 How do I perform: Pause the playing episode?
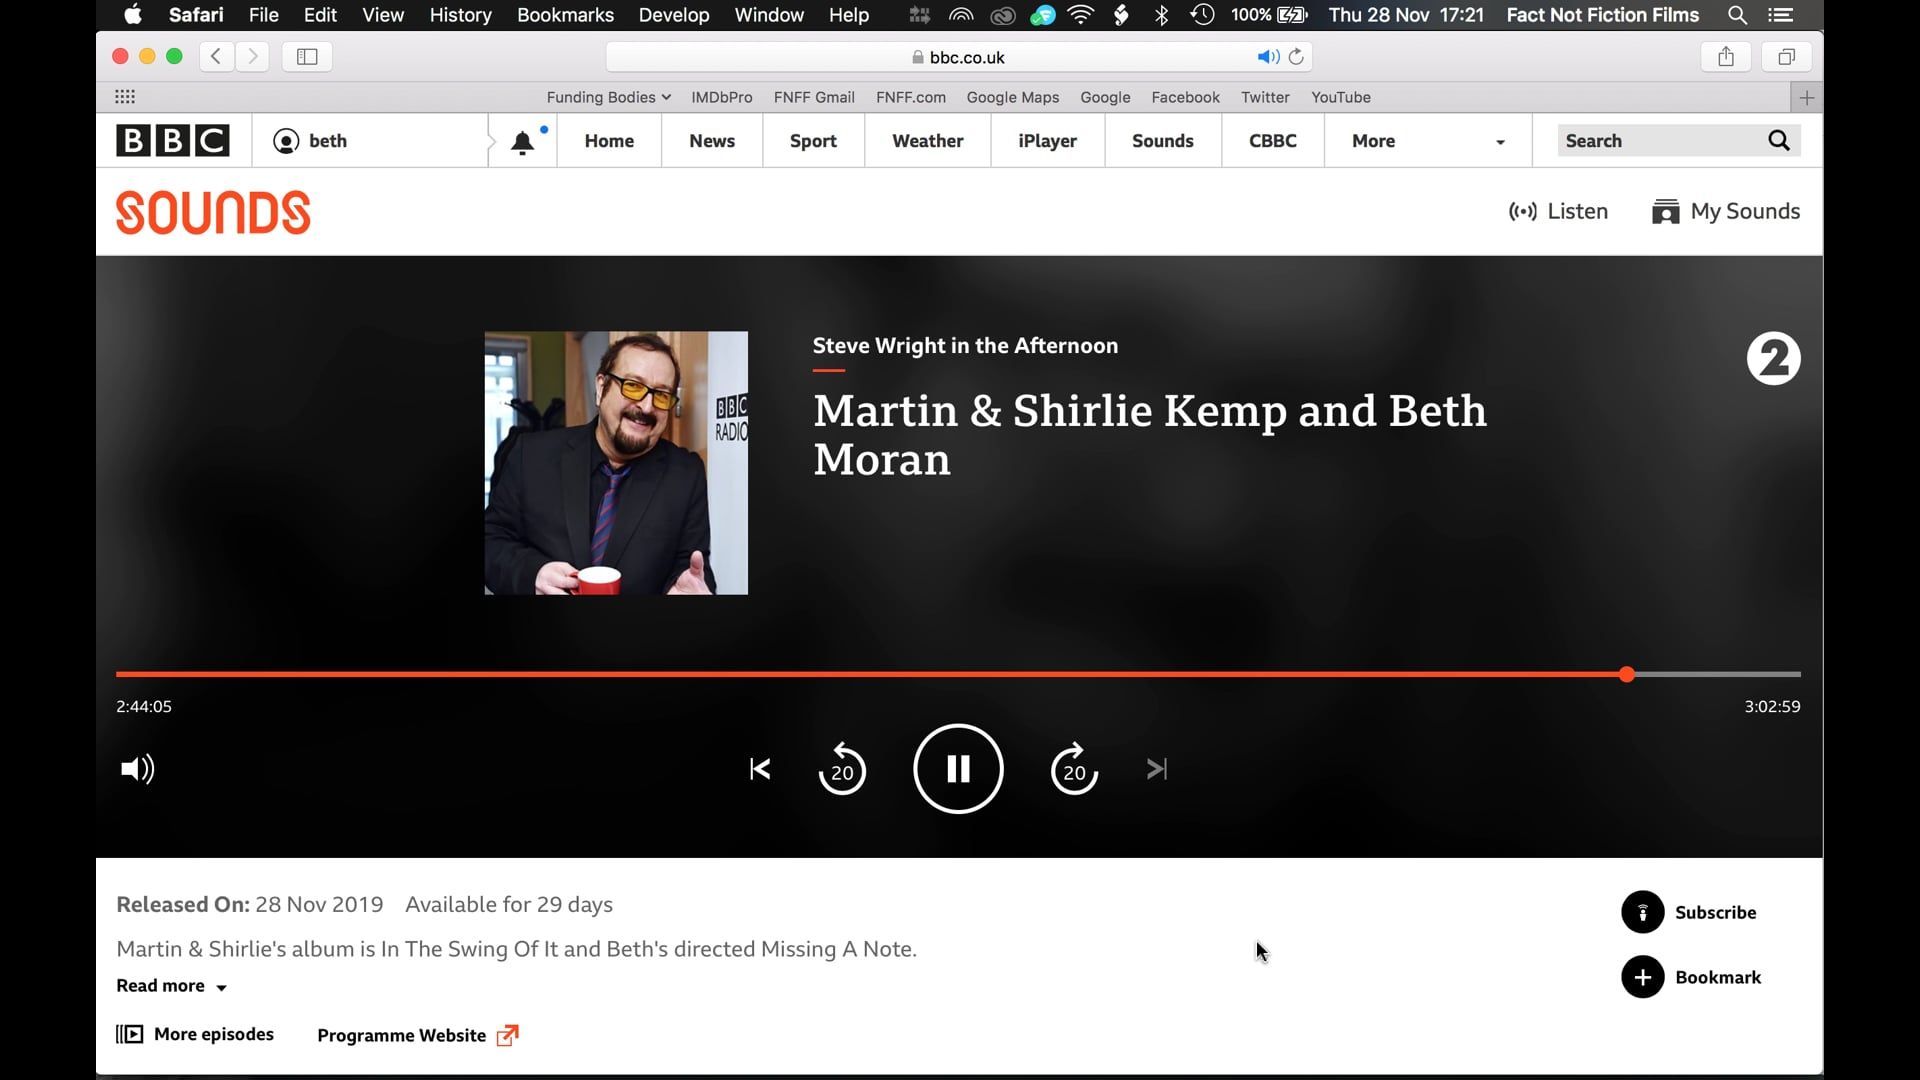click(958, 769)
